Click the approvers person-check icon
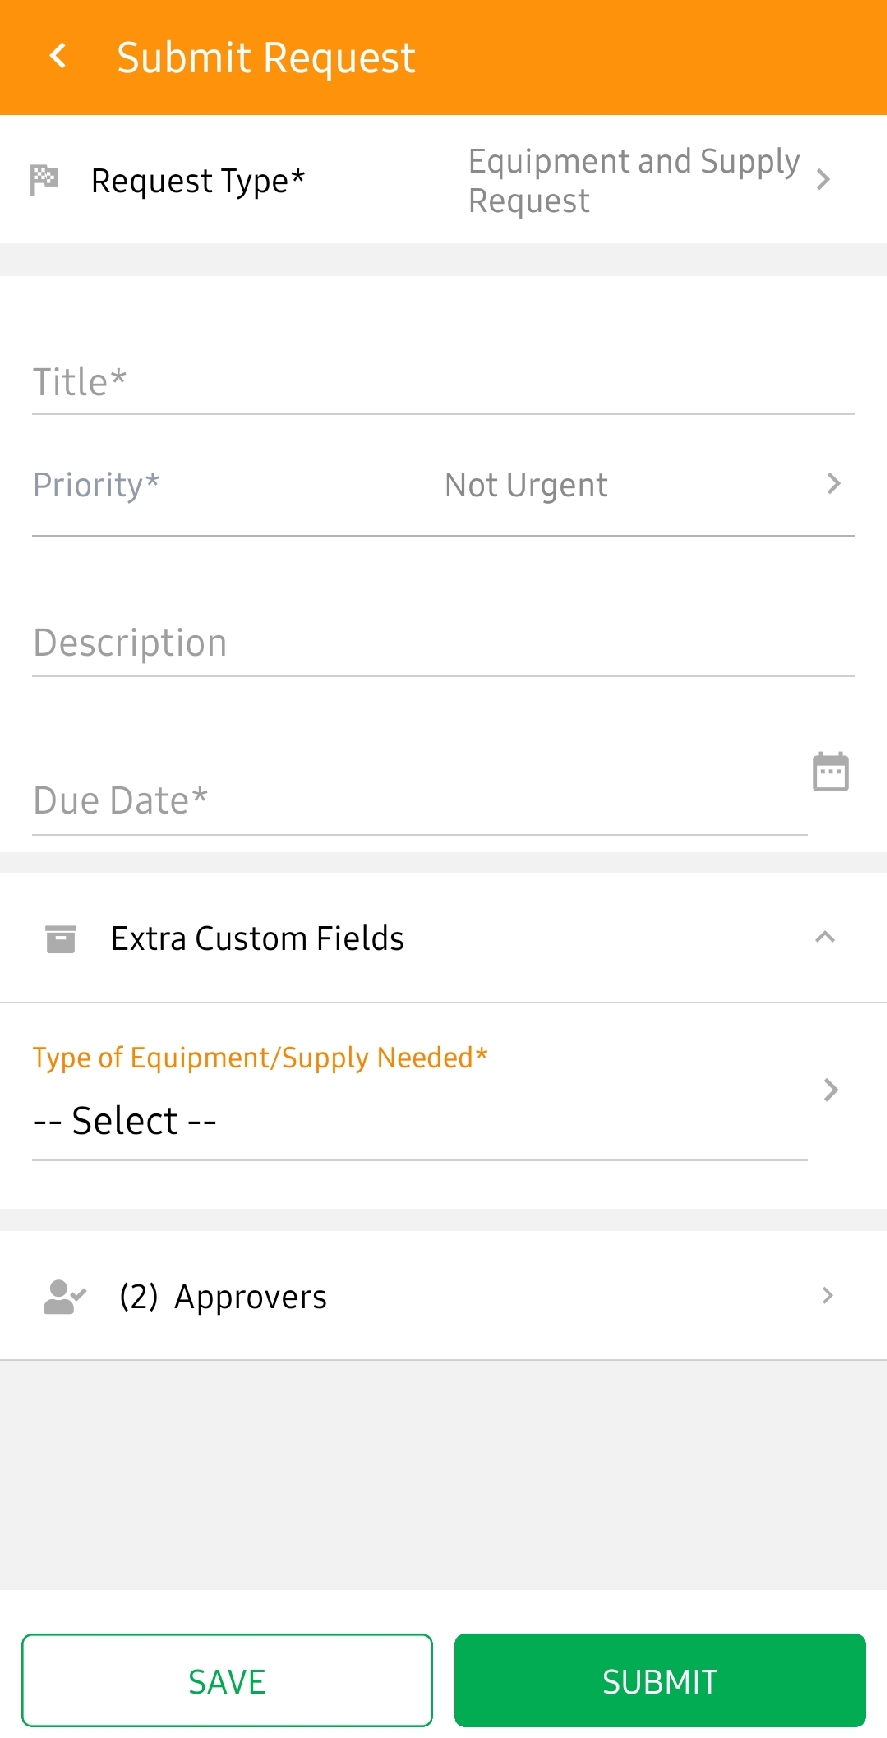 click(64, 1296)
